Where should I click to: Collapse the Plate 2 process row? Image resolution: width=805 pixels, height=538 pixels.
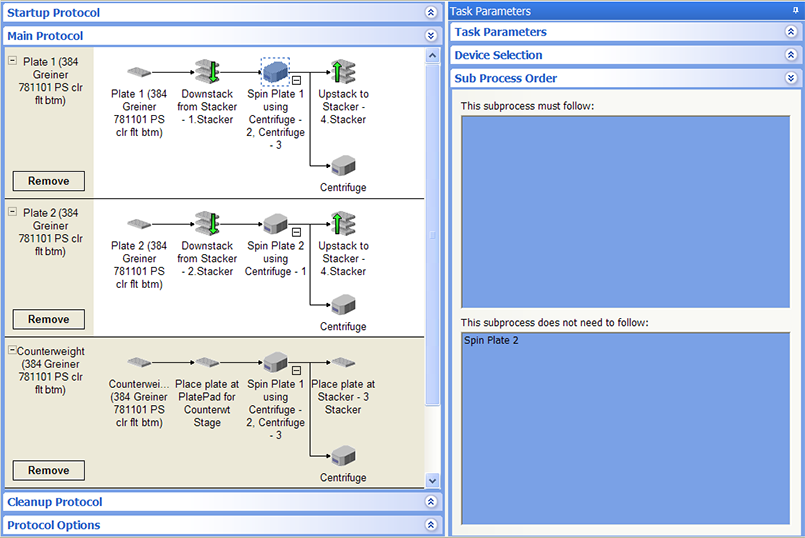[12, 213]
